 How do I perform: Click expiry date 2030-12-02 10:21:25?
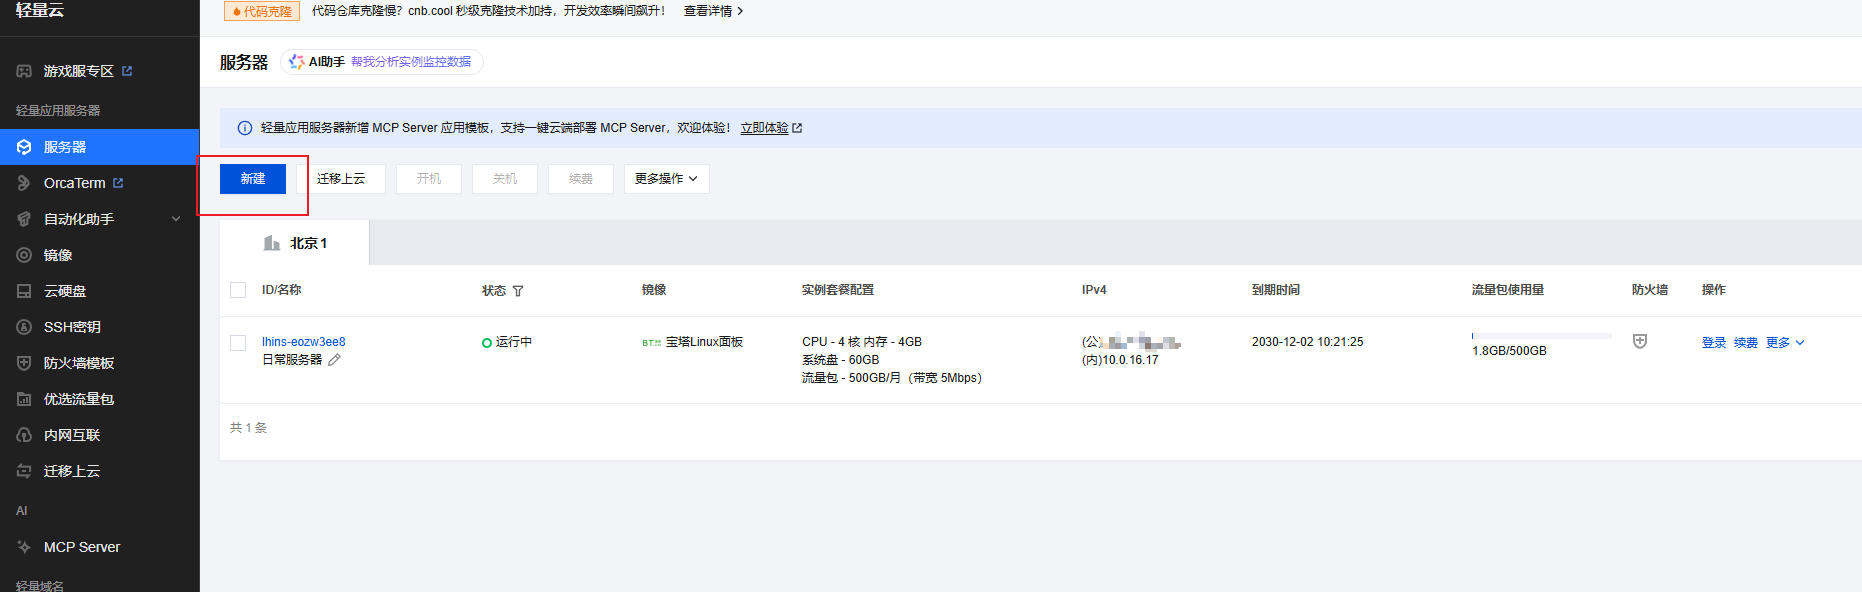[x=1307, y=342]
